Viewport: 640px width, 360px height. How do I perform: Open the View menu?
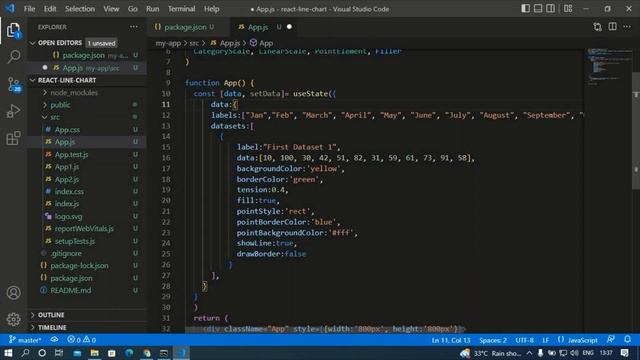[111, 9]
